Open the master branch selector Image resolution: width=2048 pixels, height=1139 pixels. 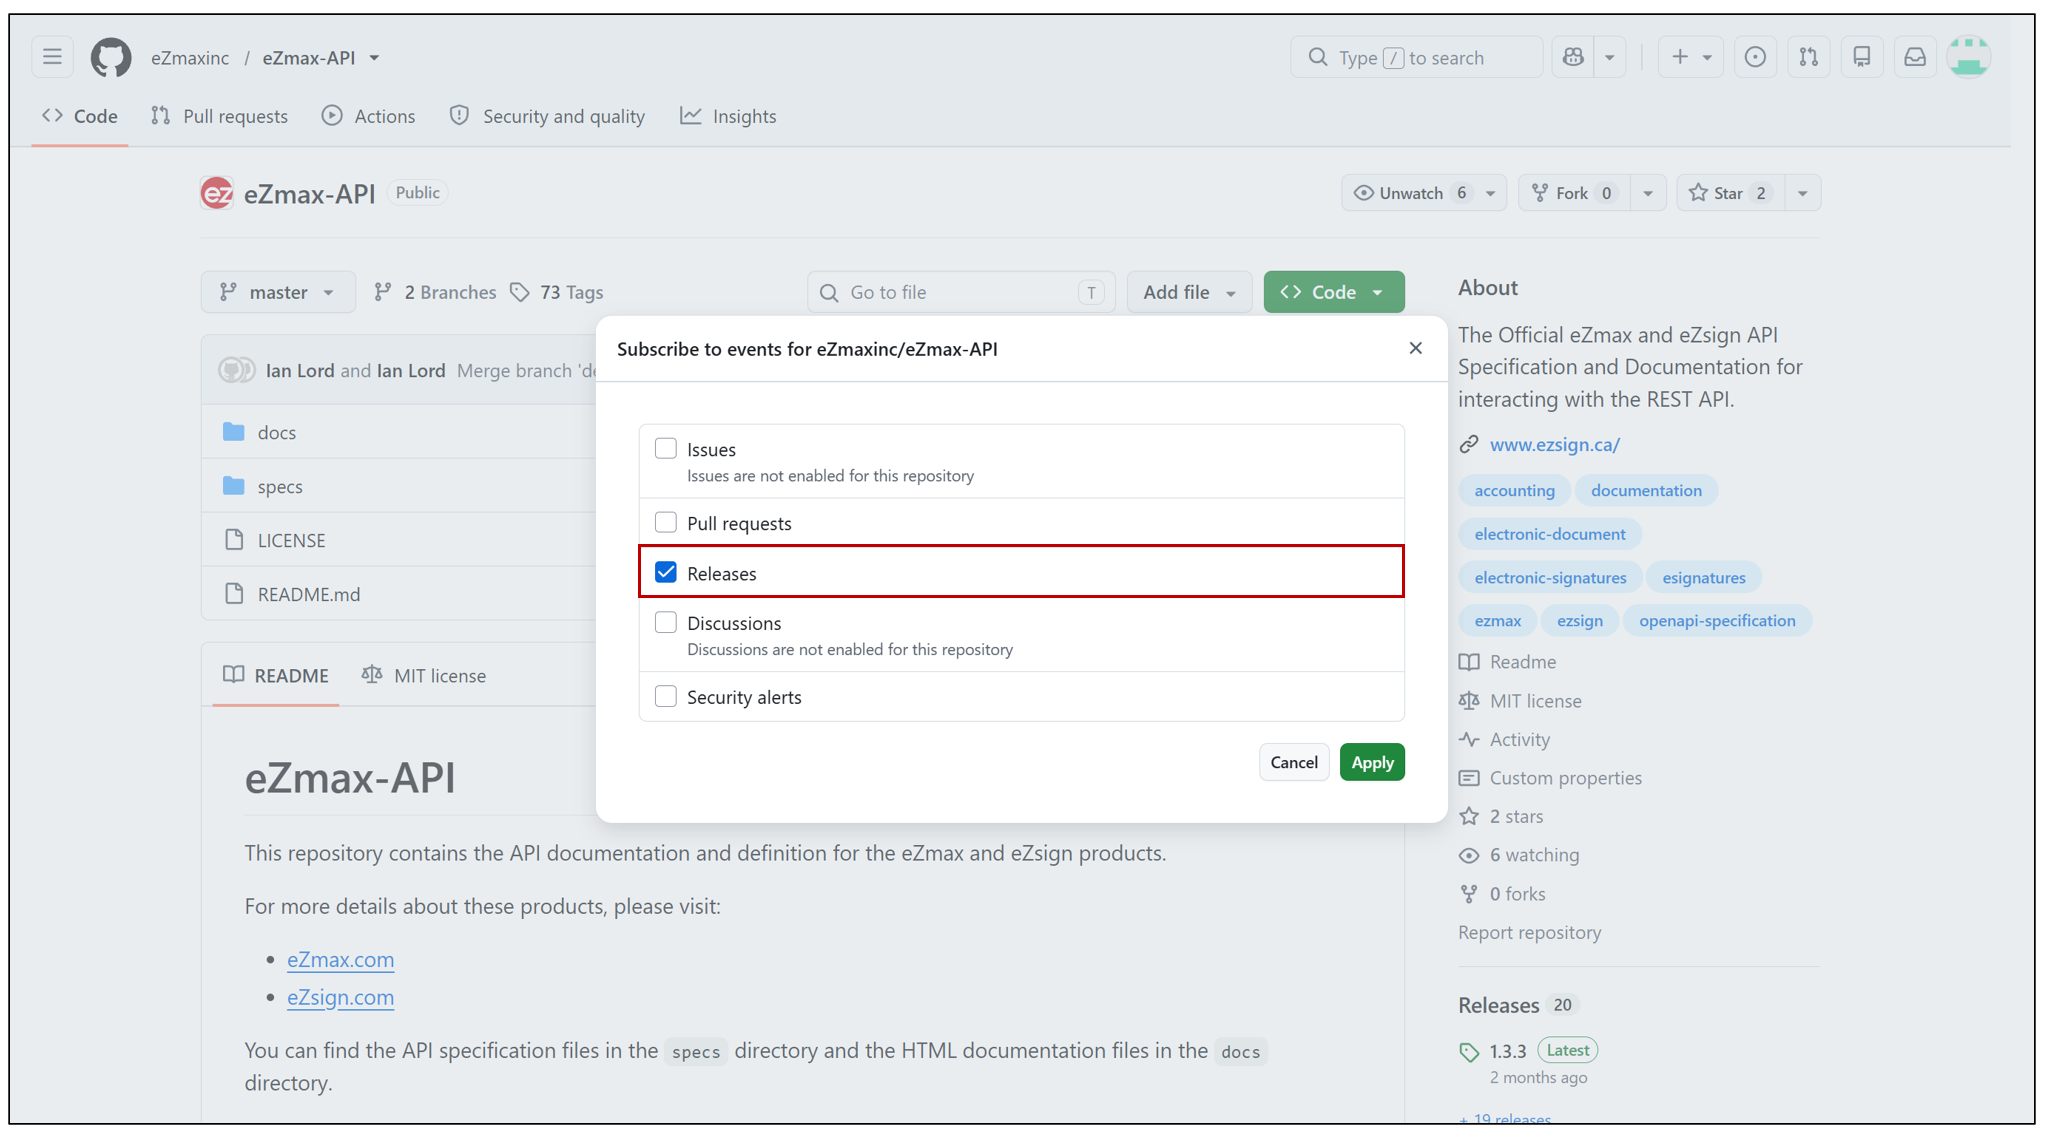pos(278,292)
